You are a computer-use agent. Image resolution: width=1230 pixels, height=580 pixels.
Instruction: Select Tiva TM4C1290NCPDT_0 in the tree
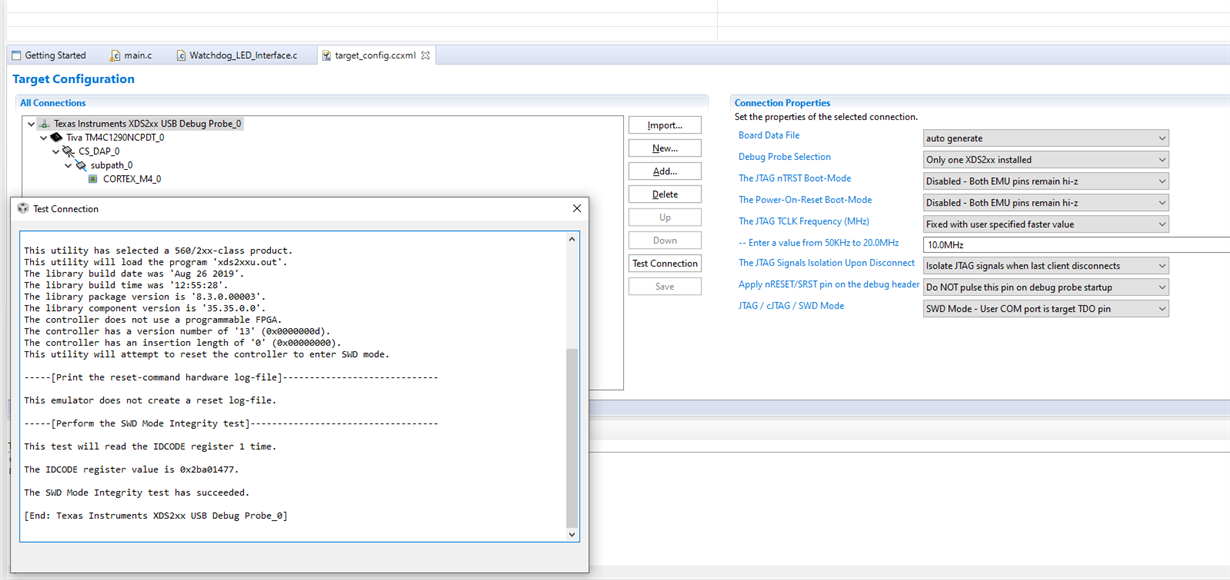tap(115, 137)
